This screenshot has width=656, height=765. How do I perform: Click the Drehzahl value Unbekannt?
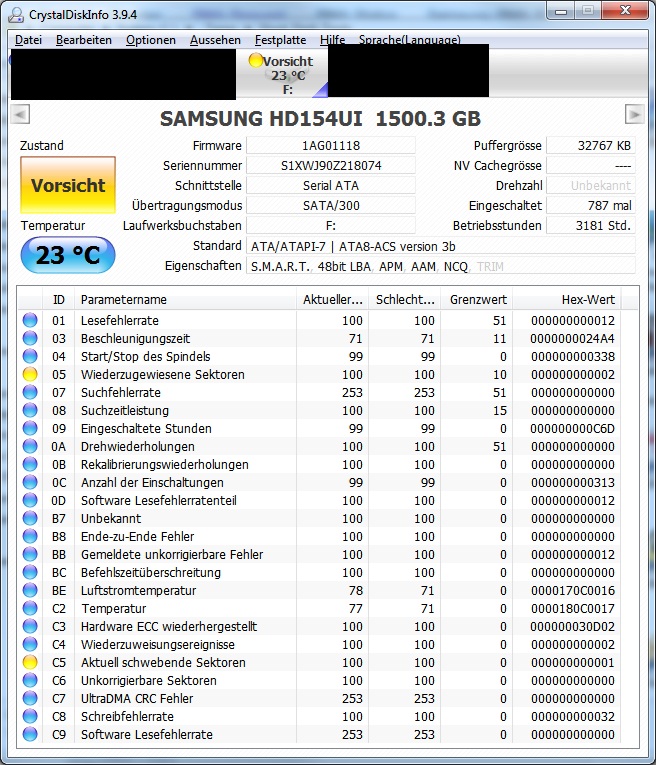click(x=591, y=185)
